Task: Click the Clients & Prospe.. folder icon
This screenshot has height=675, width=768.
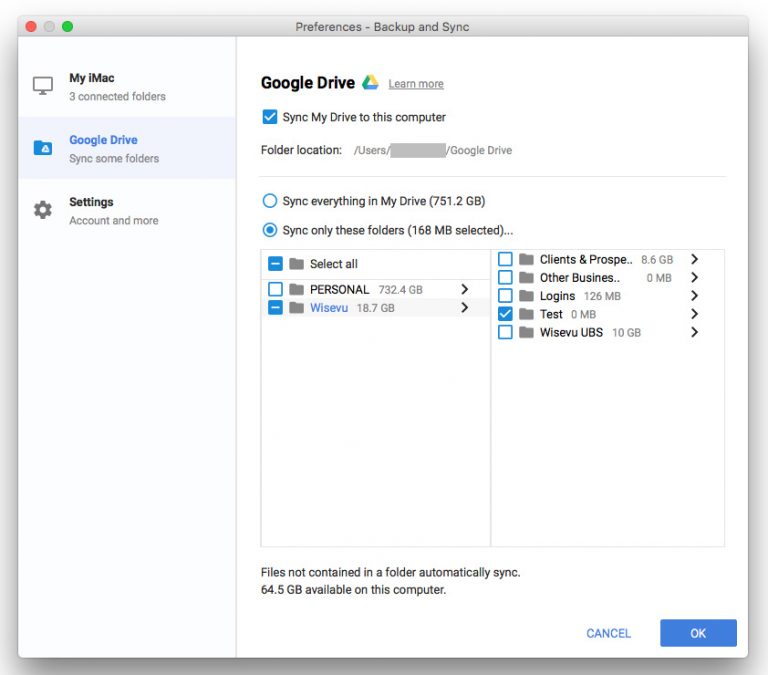Action: (526, 259)
